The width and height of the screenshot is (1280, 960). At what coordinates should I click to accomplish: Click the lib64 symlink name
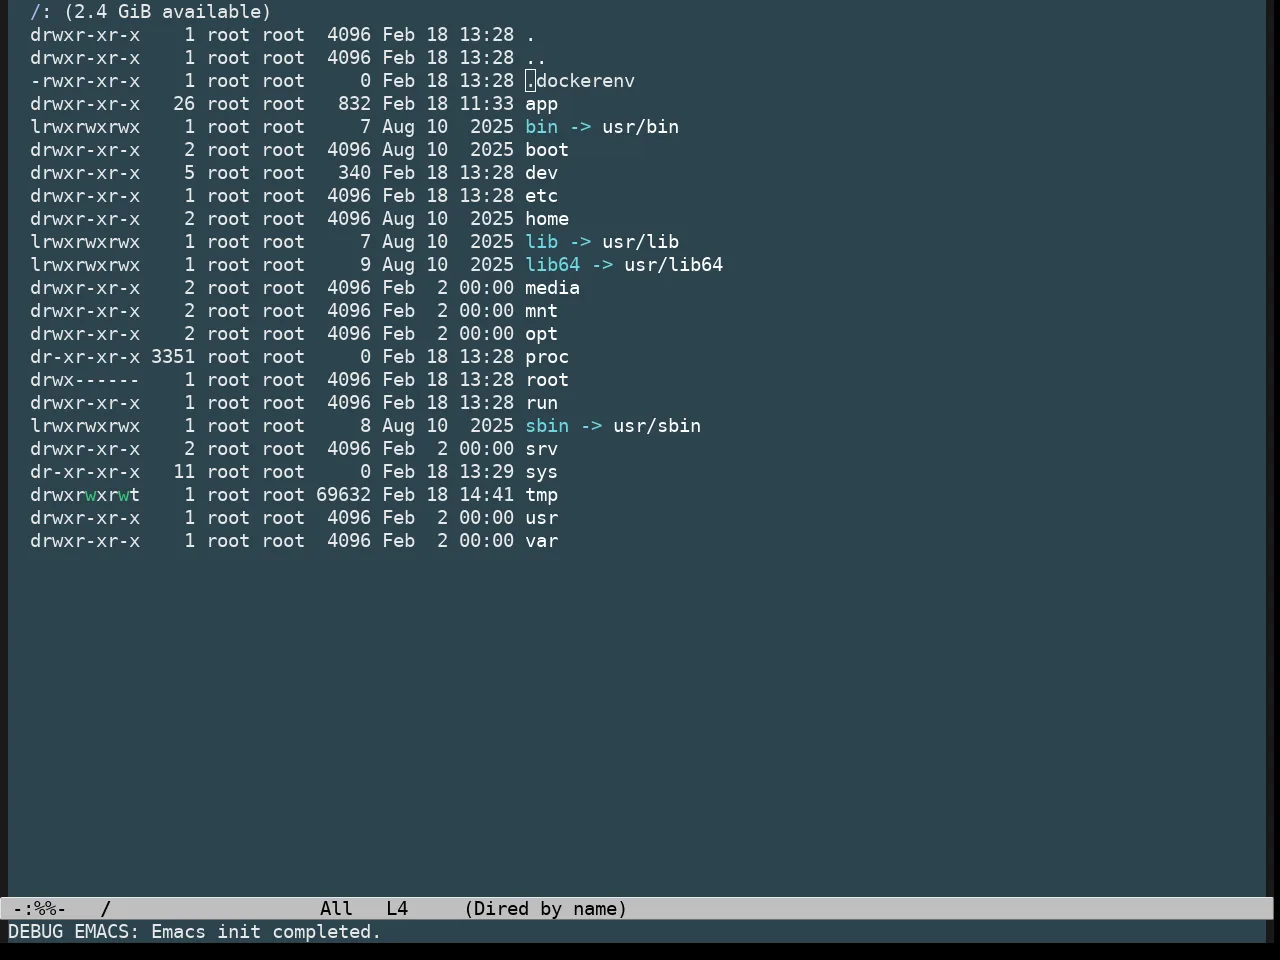click(552, 265)
